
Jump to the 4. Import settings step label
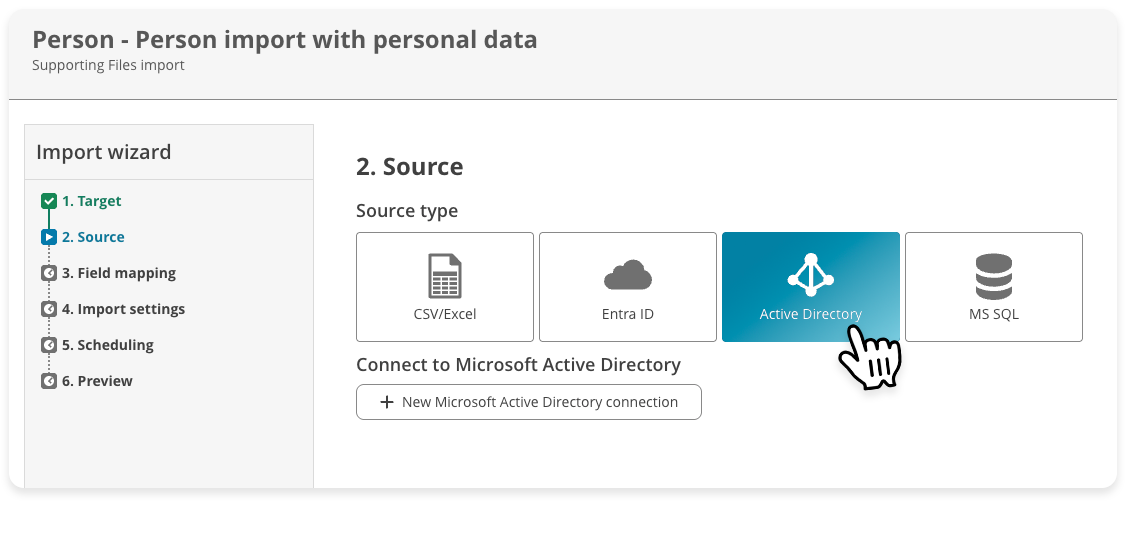[x=123, y=309]
